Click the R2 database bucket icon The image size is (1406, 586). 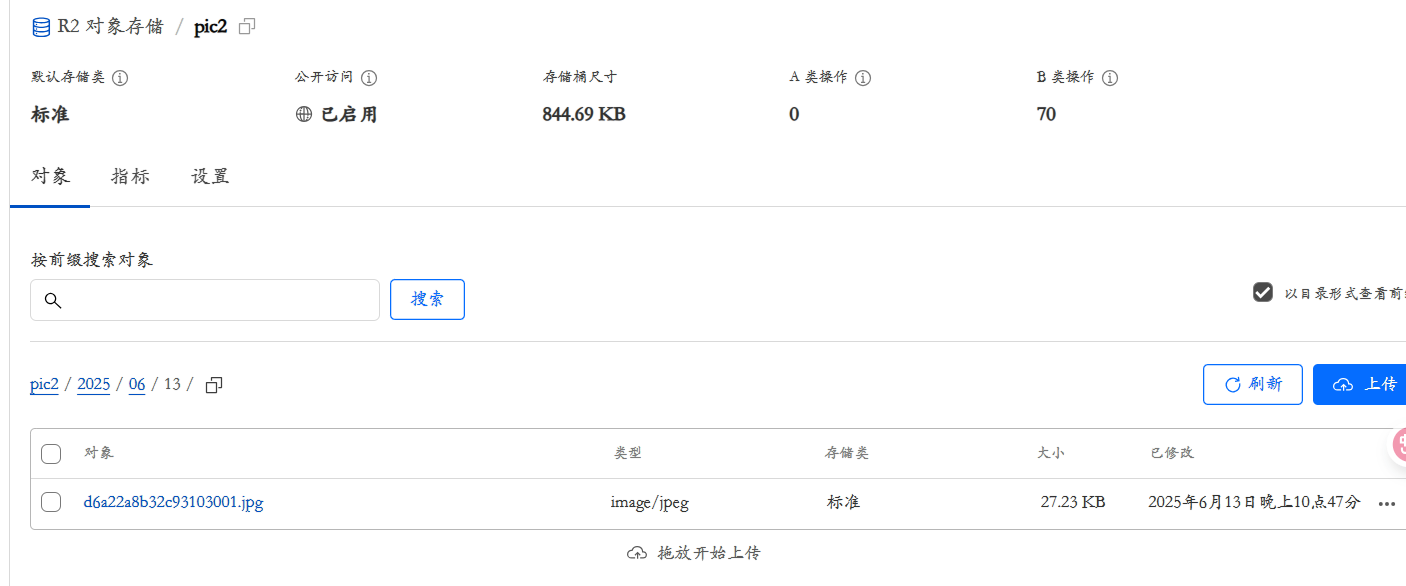click(41, 27)
